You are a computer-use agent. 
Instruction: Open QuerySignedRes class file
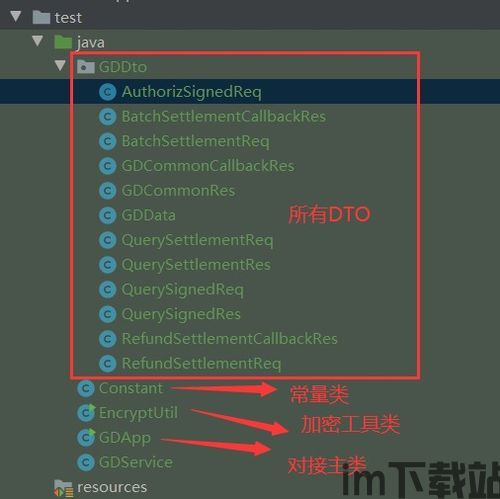pyautogui.click(x=181, y=314)
